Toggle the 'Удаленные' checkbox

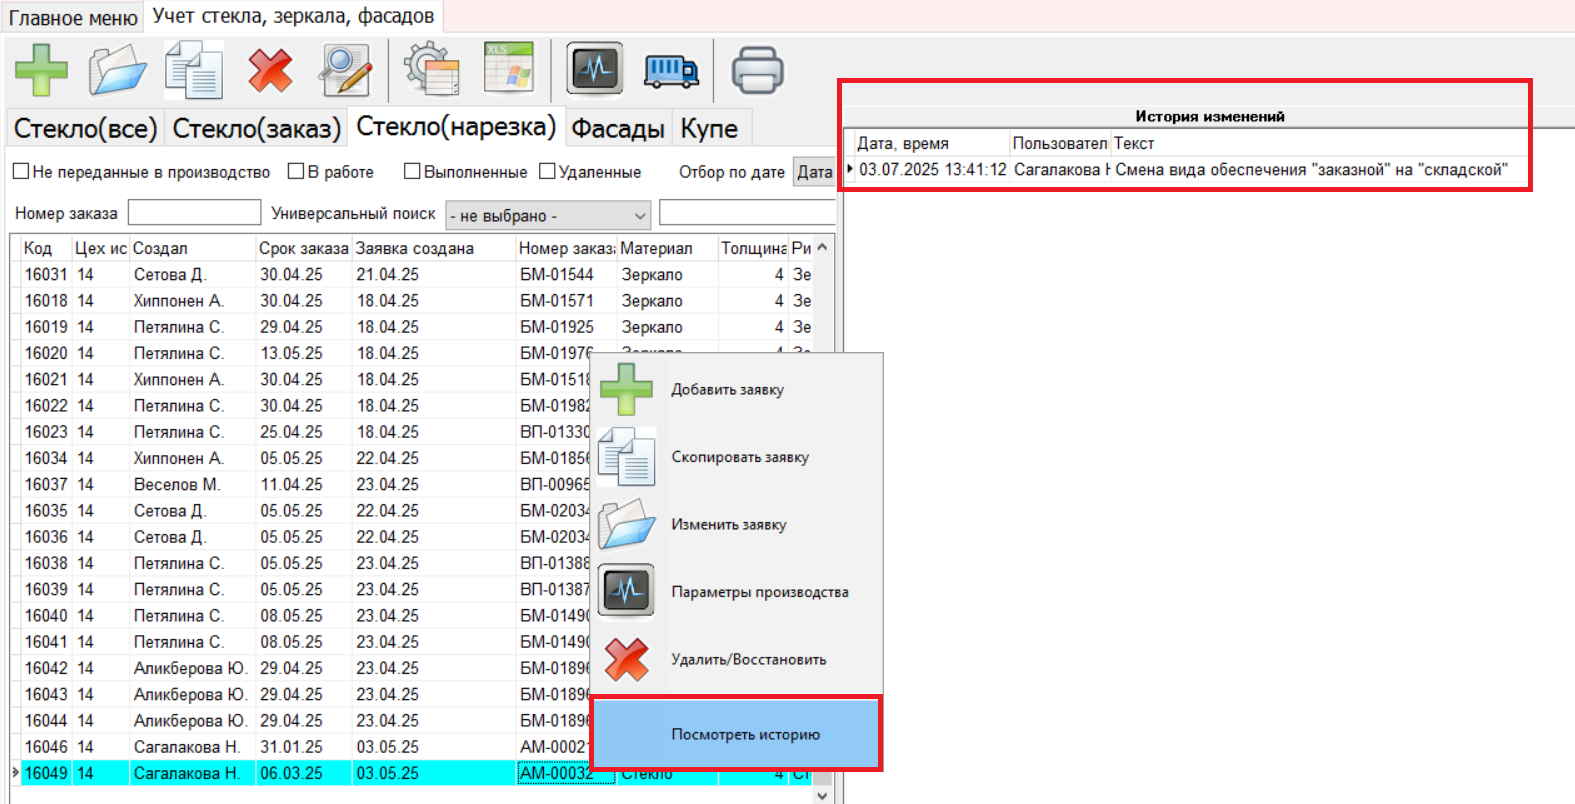(x=547, y=172)
